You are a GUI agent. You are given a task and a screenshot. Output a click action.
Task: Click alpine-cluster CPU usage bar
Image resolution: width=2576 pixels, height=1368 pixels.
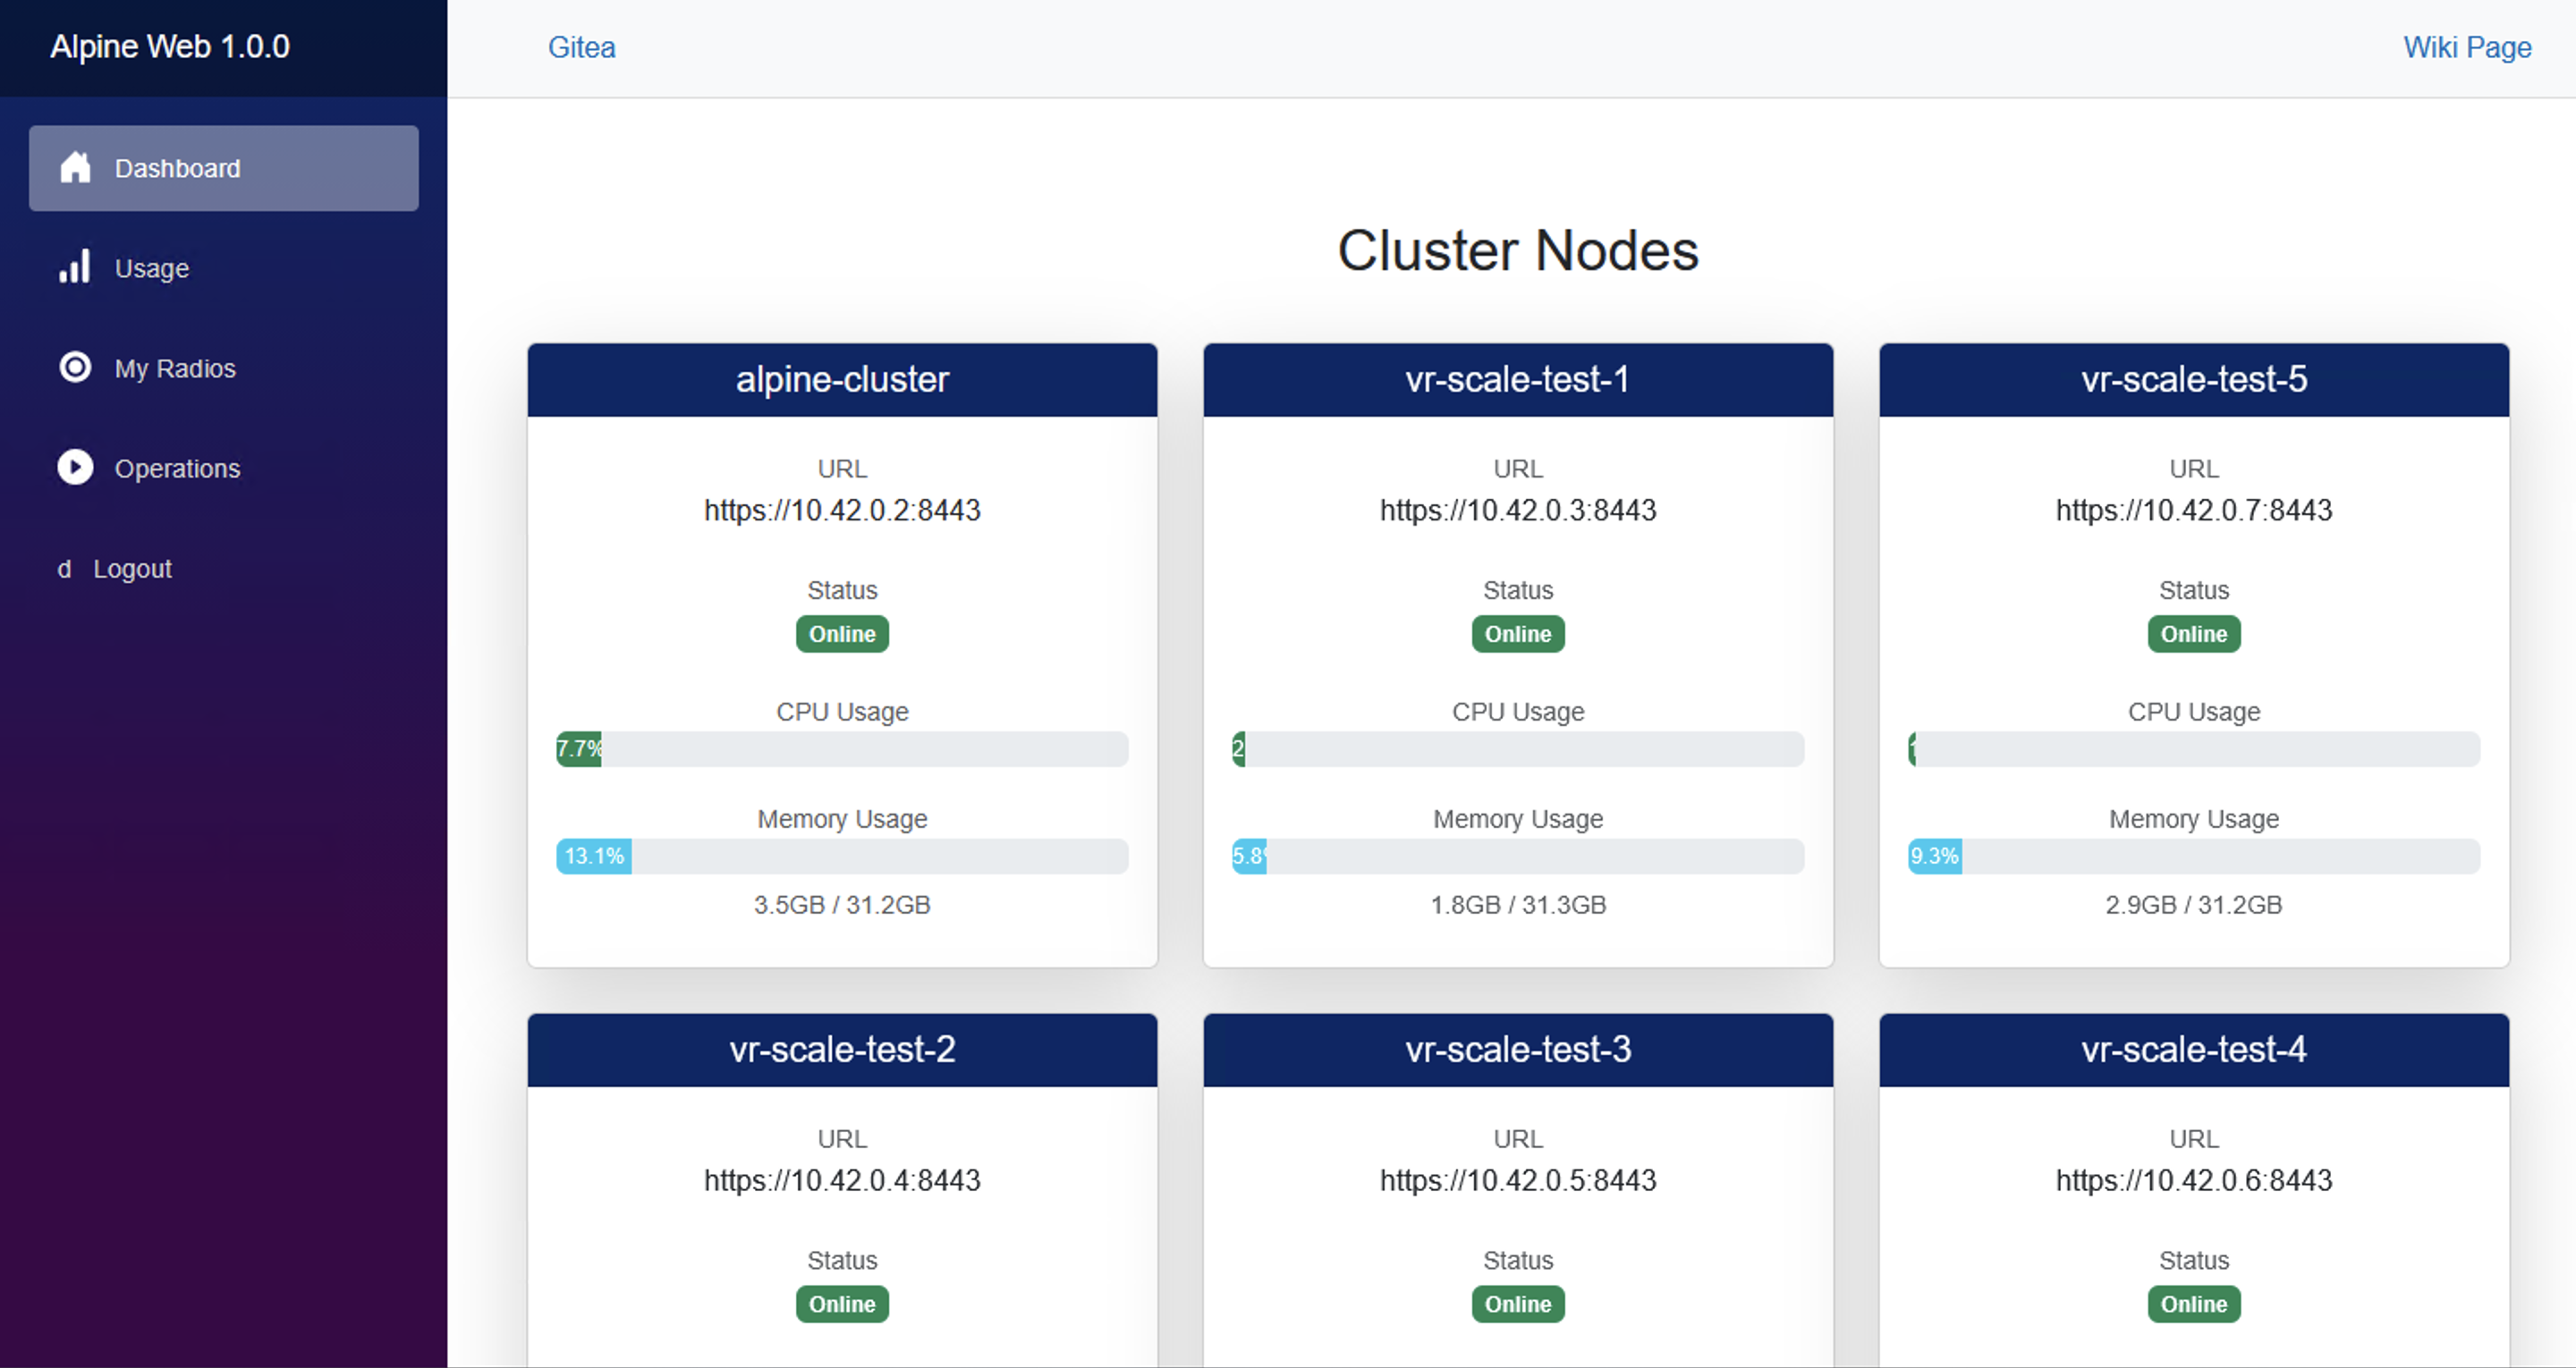tap(842, 749)
